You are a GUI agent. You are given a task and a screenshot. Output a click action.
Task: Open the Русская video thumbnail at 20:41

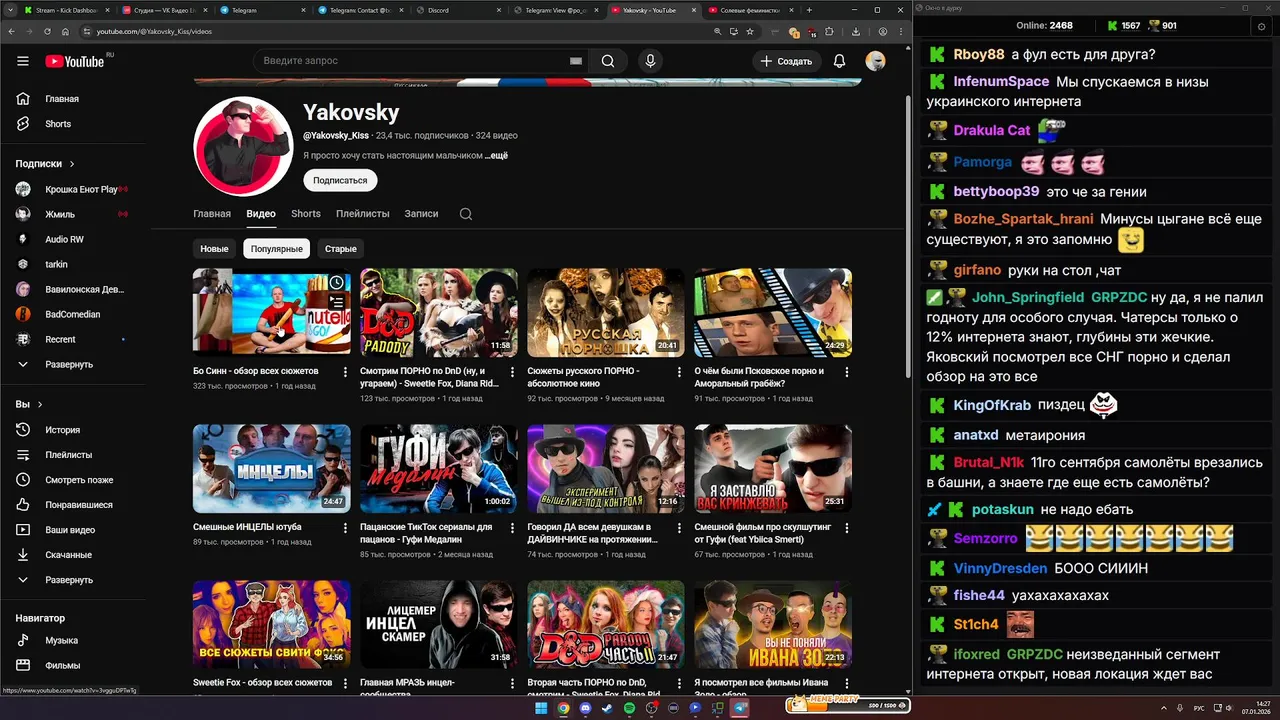click(x=606, y=312)
